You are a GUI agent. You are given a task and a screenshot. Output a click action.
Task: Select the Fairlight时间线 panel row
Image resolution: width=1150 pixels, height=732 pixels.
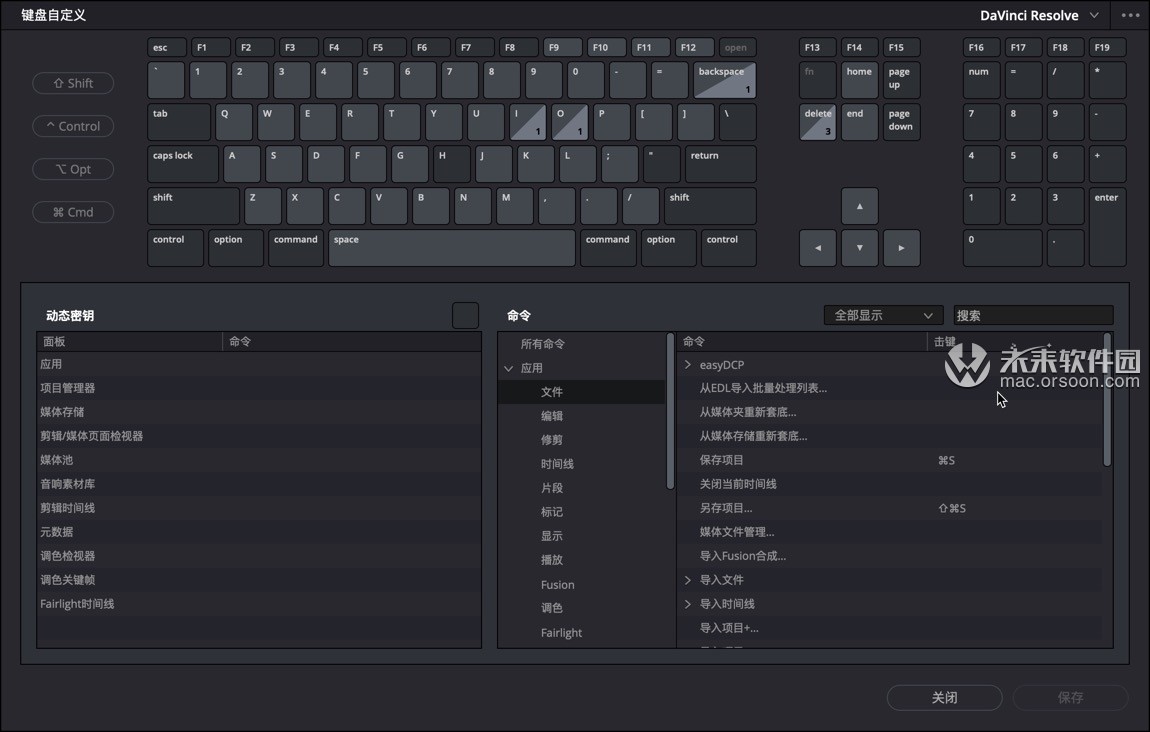click(259, 604)
